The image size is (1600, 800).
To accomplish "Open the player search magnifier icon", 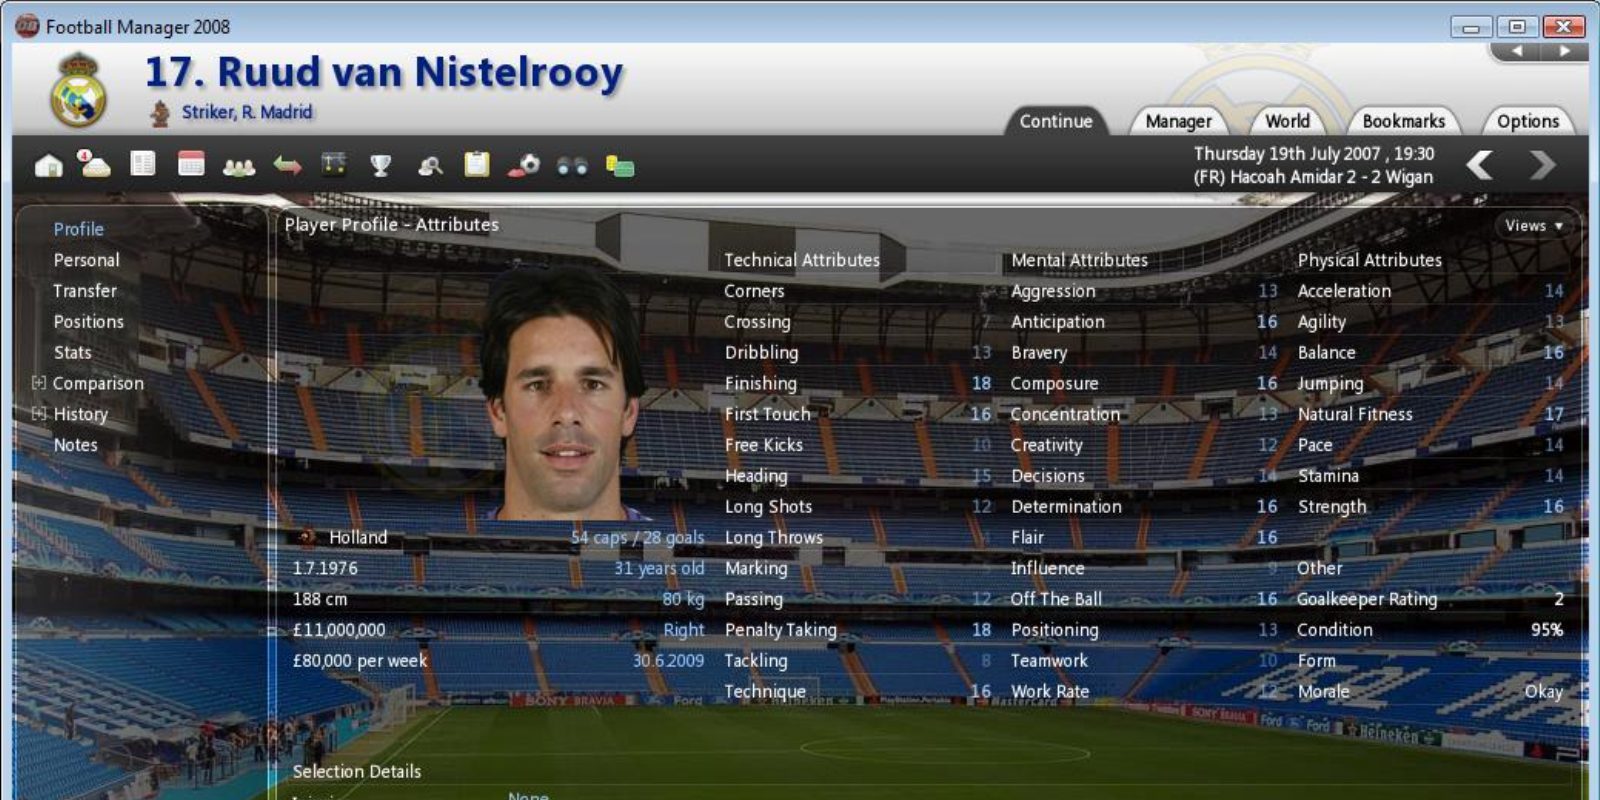I will (x=430, y=166).
